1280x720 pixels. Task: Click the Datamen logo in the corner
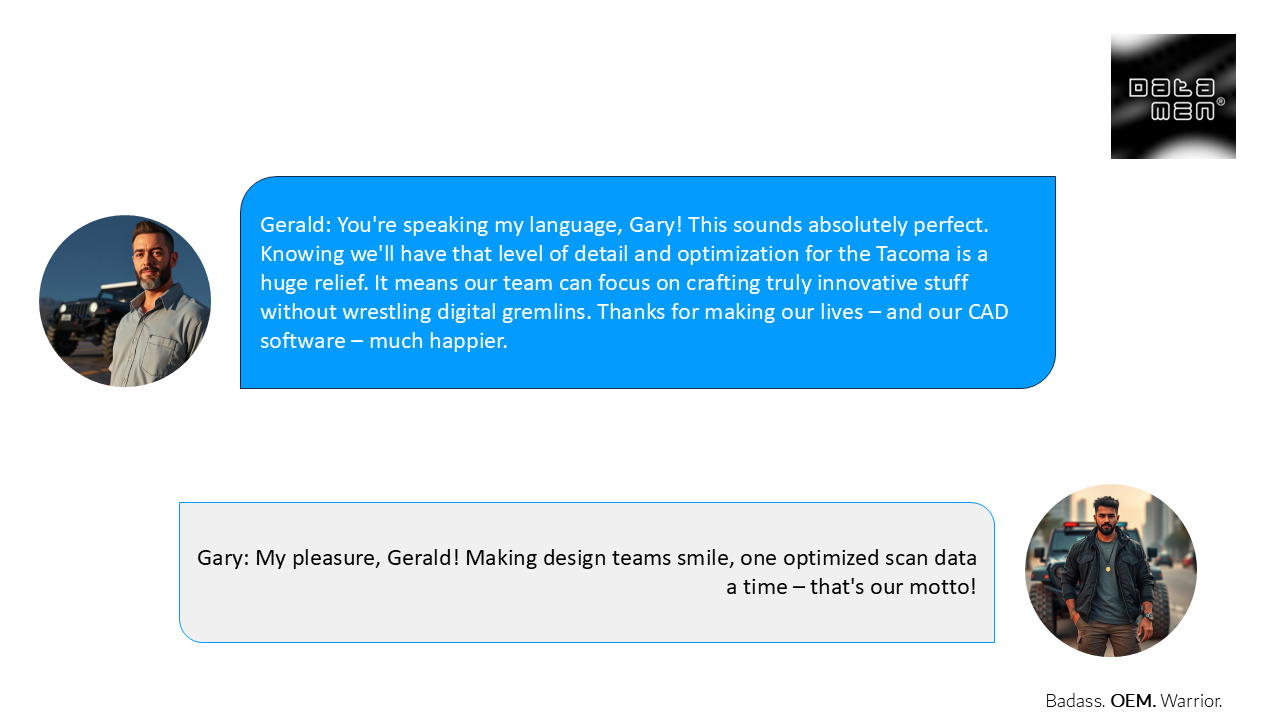click(x=1172, y=96)
